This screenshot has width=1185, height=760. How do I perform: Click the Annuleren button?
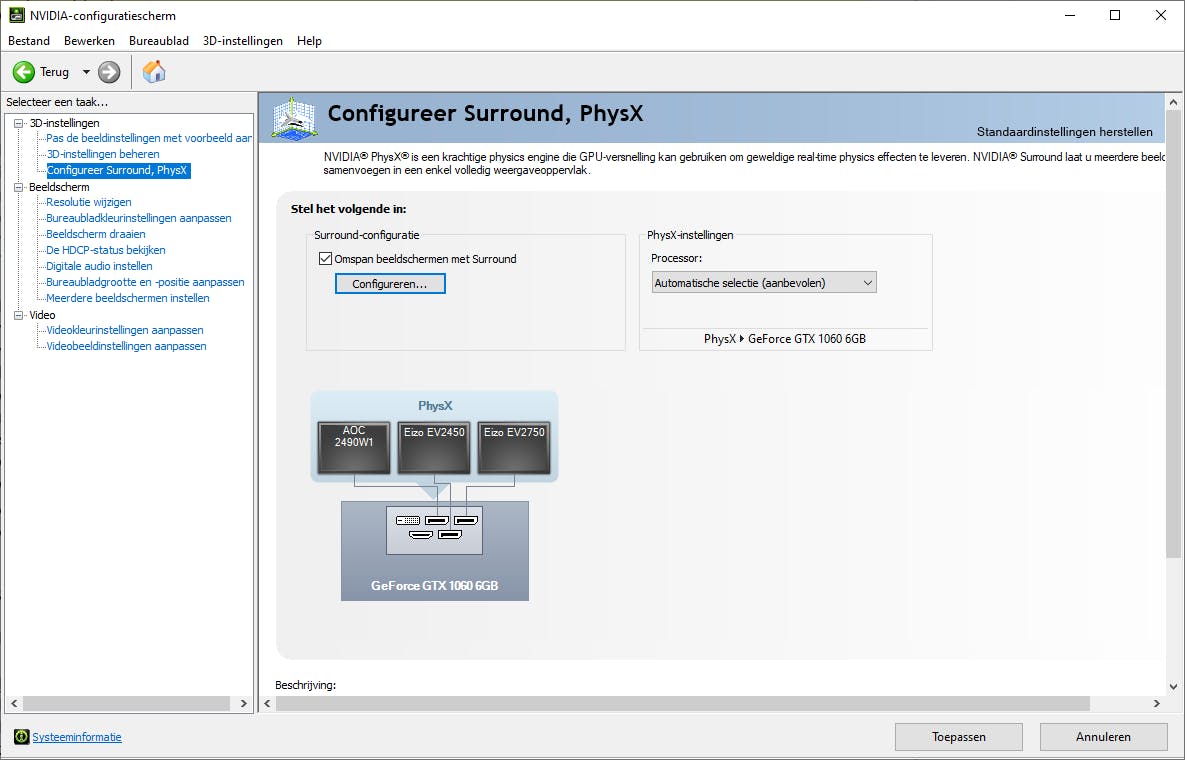pyautogui.click(x=1103, y=737)
